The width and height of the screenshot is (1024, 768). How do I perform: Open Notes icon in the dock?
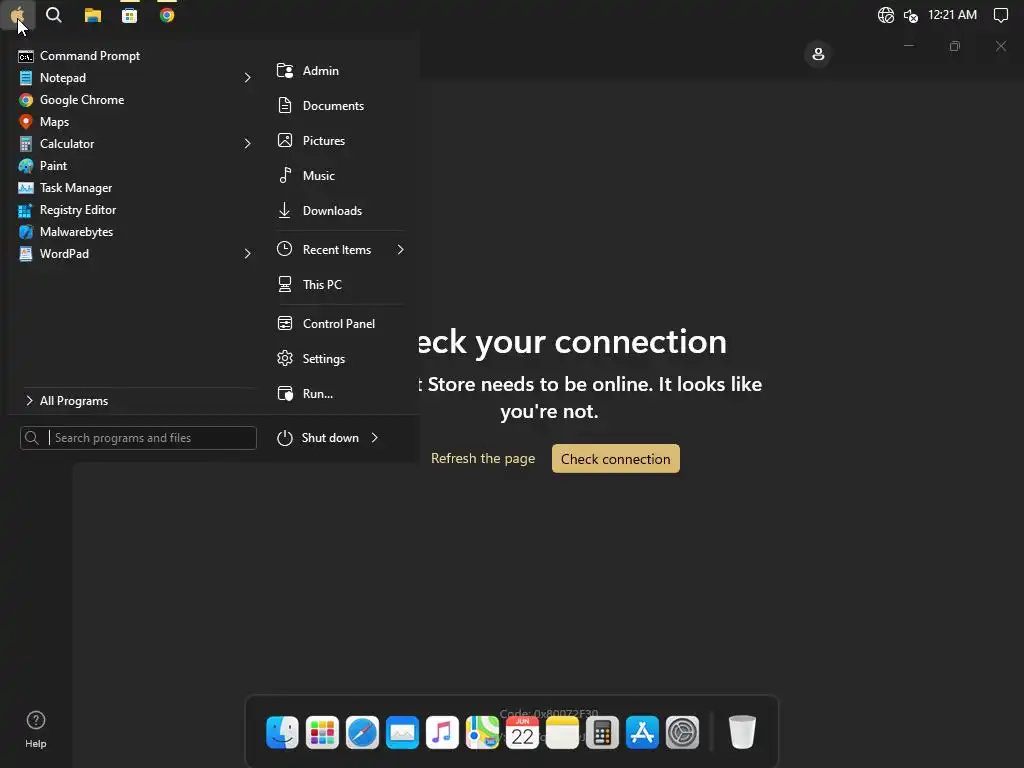[562, 732]
